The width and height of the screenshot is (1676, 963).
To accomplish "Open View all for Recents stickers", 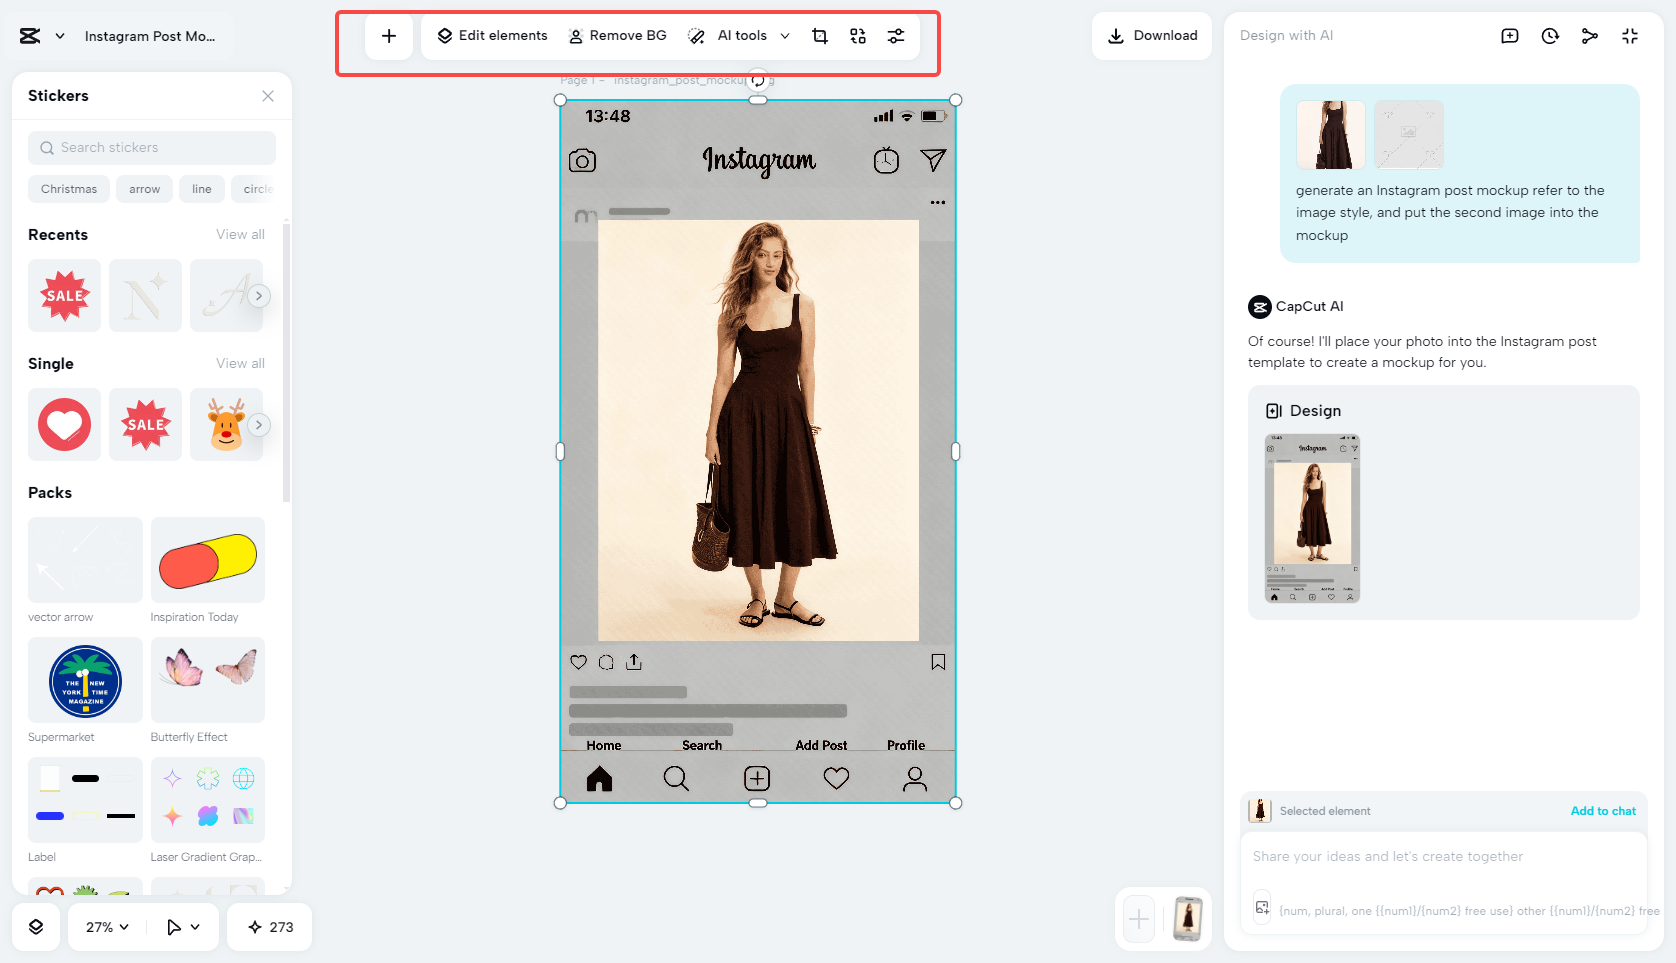I will pyautogui.click(x=240, y=234).
